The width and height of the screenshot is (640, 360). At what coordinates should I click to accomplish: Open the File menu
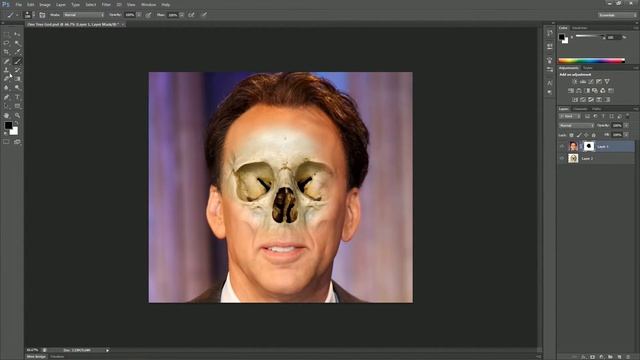coord(18,4)
